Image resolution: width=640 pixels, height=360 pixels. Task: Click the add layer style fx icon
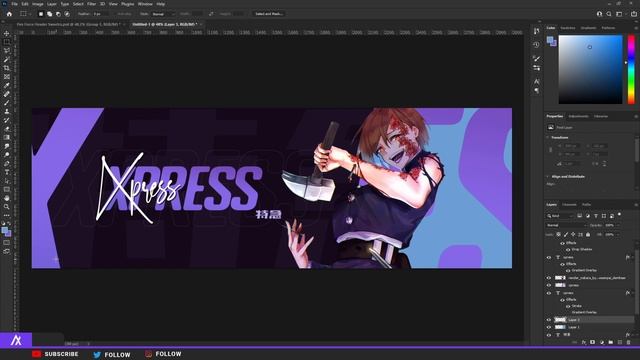click(x=584, y=342)
